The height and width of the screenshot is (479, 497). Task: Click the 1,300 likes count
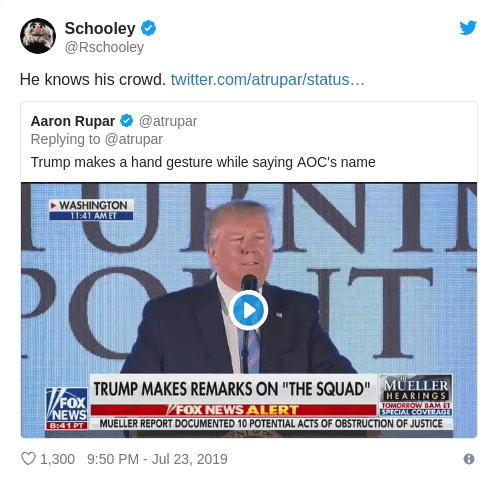(x=57, y=459)
